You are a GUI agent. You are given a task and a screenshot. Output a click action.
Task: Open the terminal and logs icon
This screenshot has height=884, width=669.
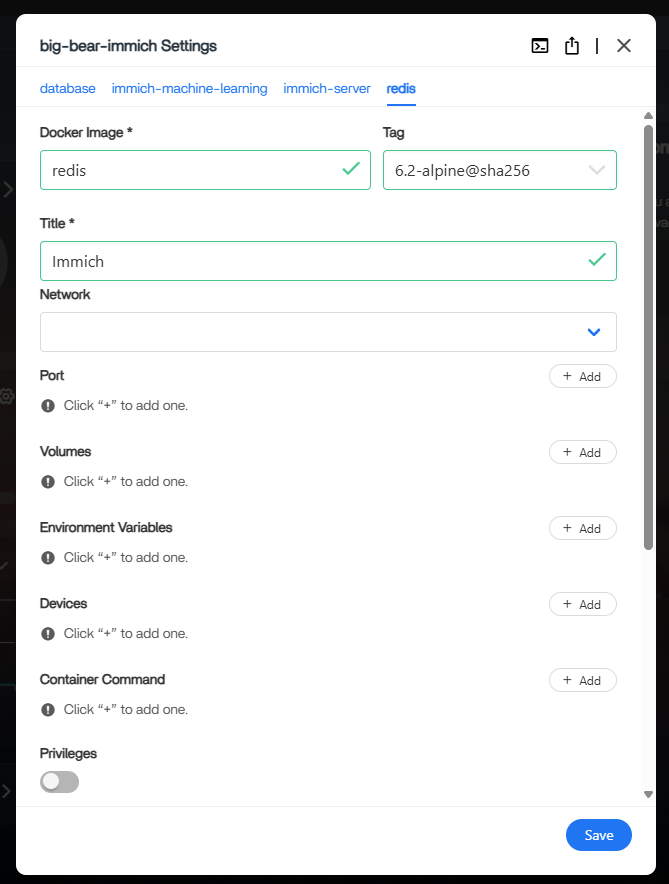click(x=539, y=46)
